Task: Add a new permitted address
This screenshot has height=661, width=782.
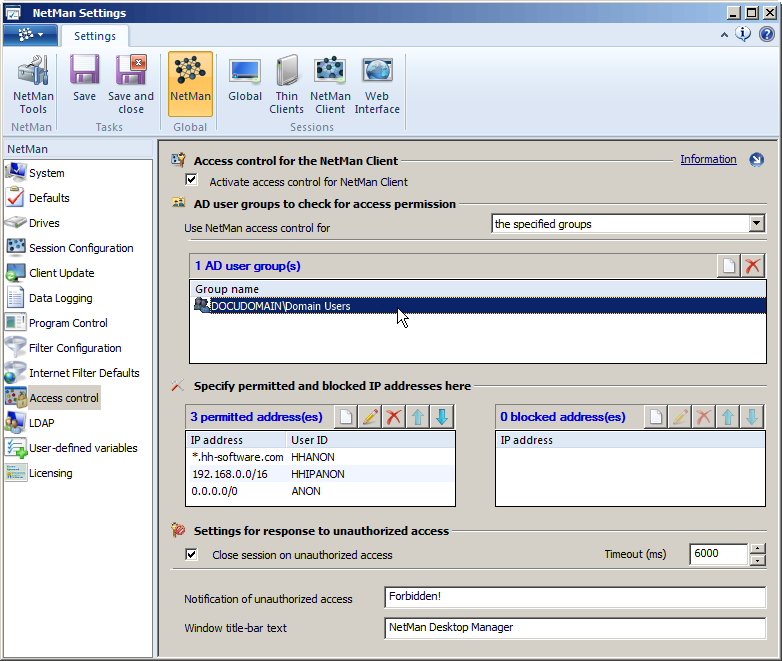Action: pyautogui.click(x=346, y=417)
